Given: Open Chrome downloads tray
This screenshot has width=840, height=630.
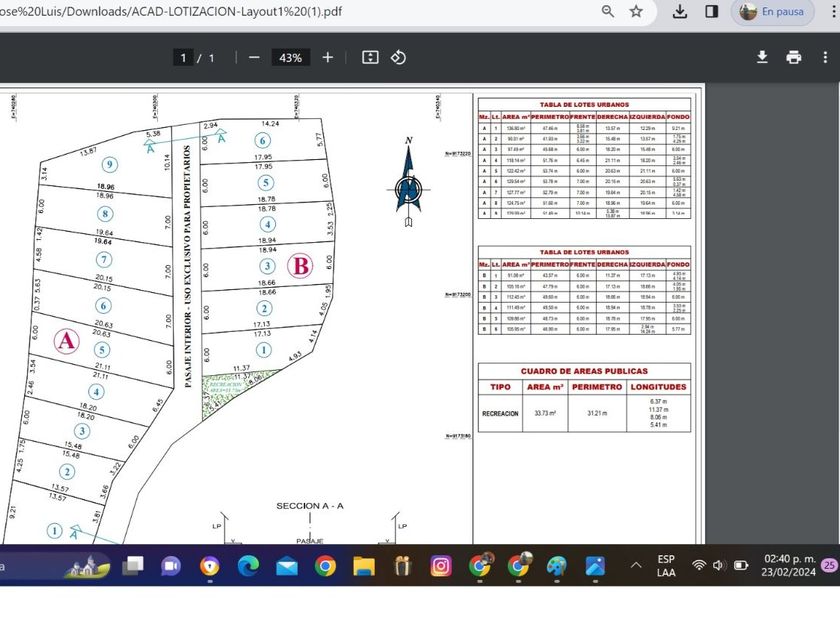Looking at the screenshot, I should (680, 12).
